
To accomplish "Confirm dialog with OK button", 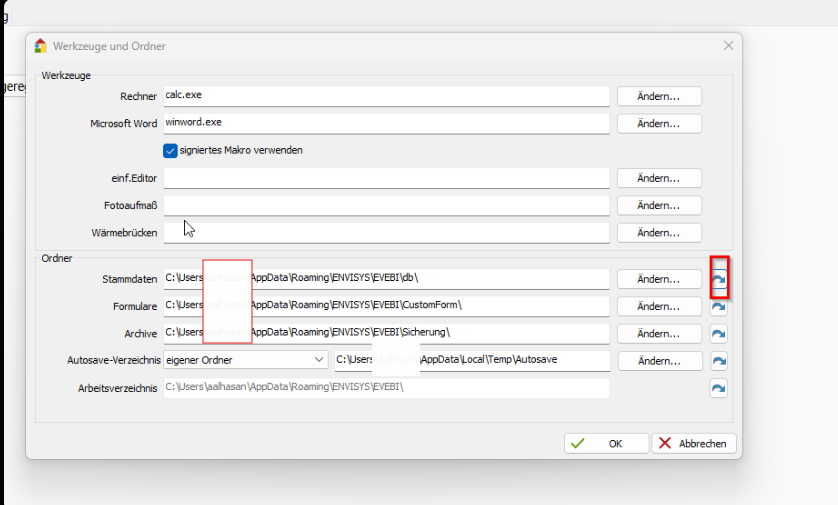I will (605, 443).
